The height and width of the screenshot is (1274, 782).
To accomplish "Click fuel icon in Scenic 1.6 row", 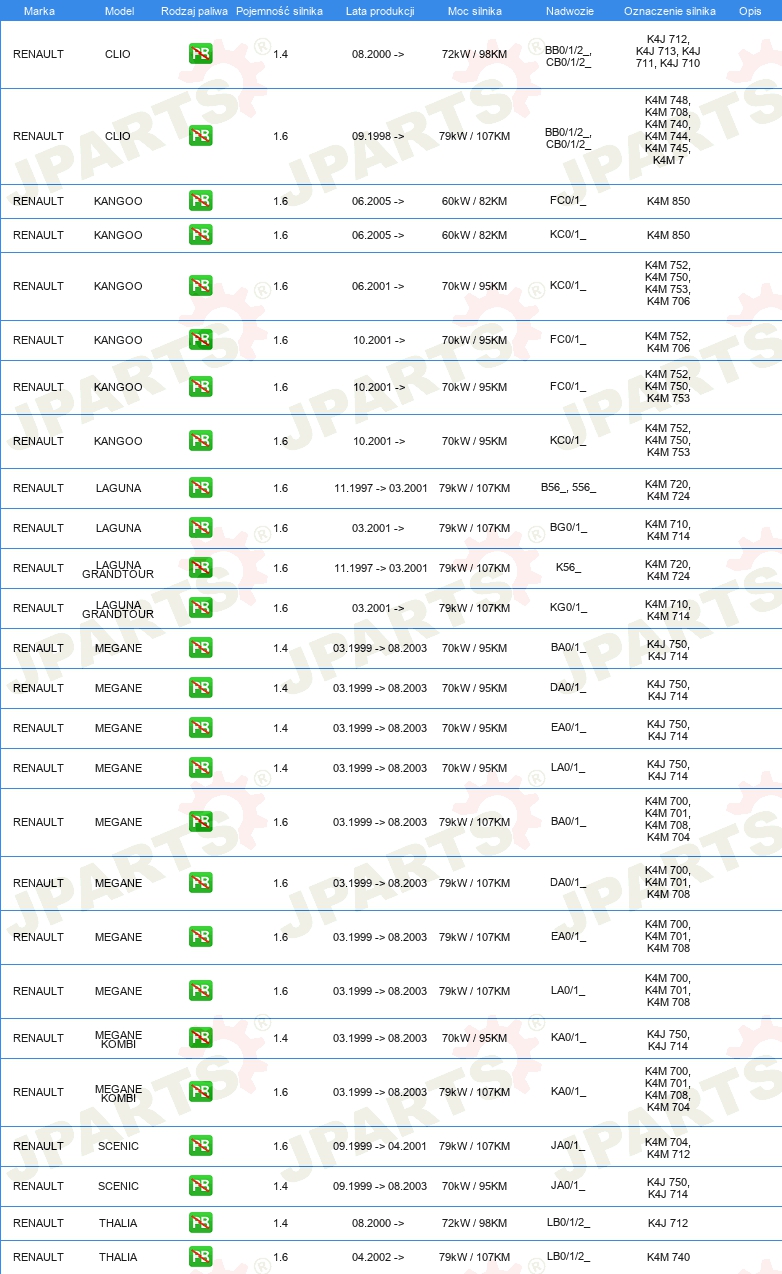I will click(x=200, y=1146).
